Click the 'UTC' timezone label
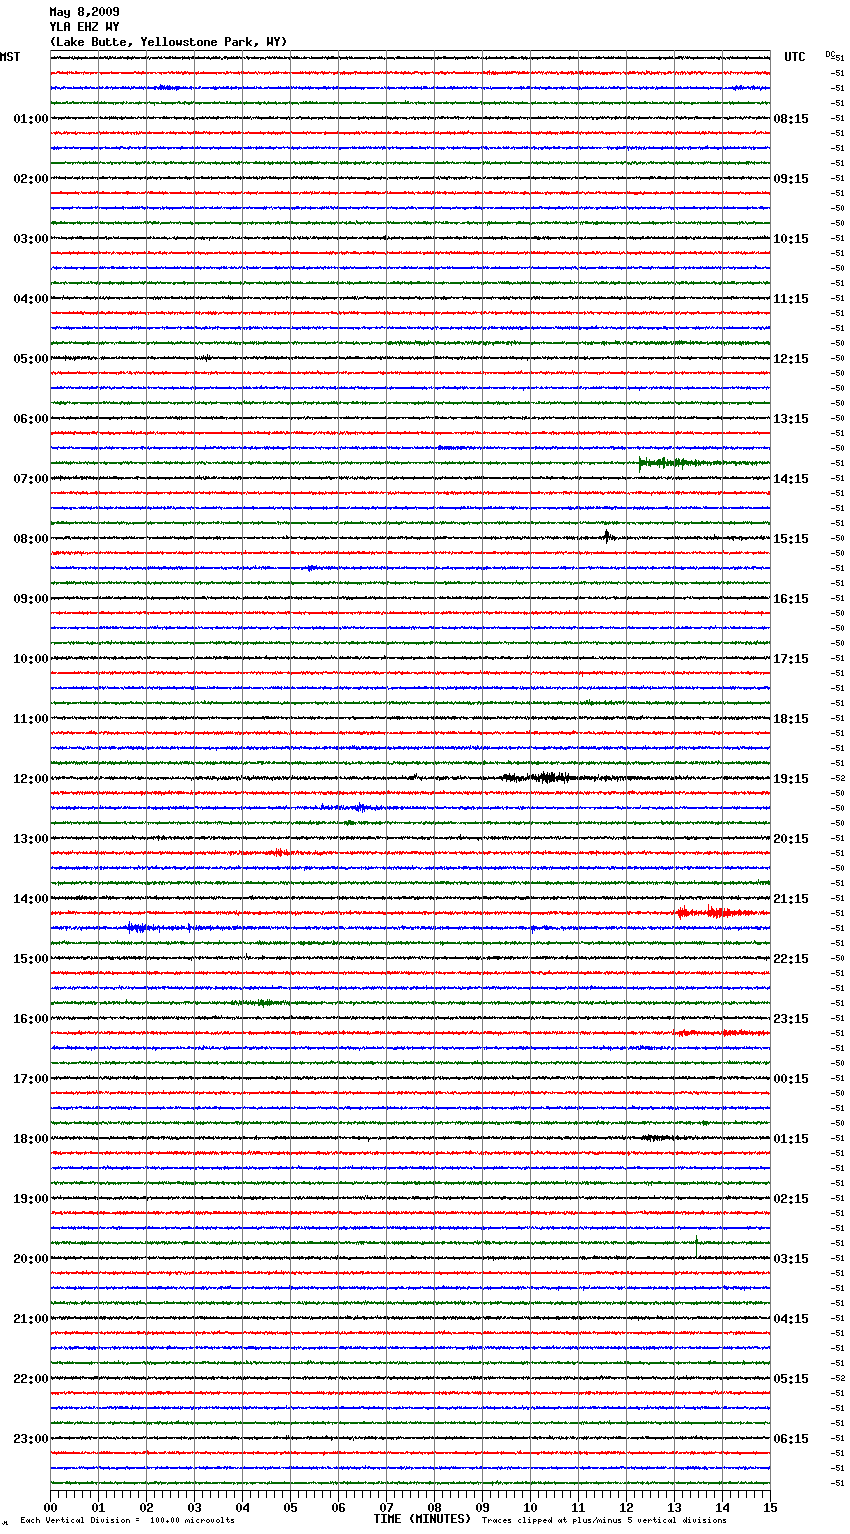The width and height of the screenshot is (850, 1534). click(795, 57)
